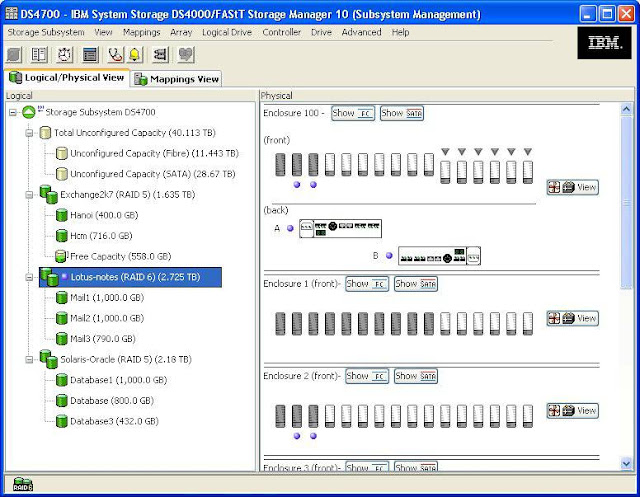Collapse Solaris-Oracle array node
The height and width of the screenshot is (497, 640).
pyautogui.click(x=29, y=360)
